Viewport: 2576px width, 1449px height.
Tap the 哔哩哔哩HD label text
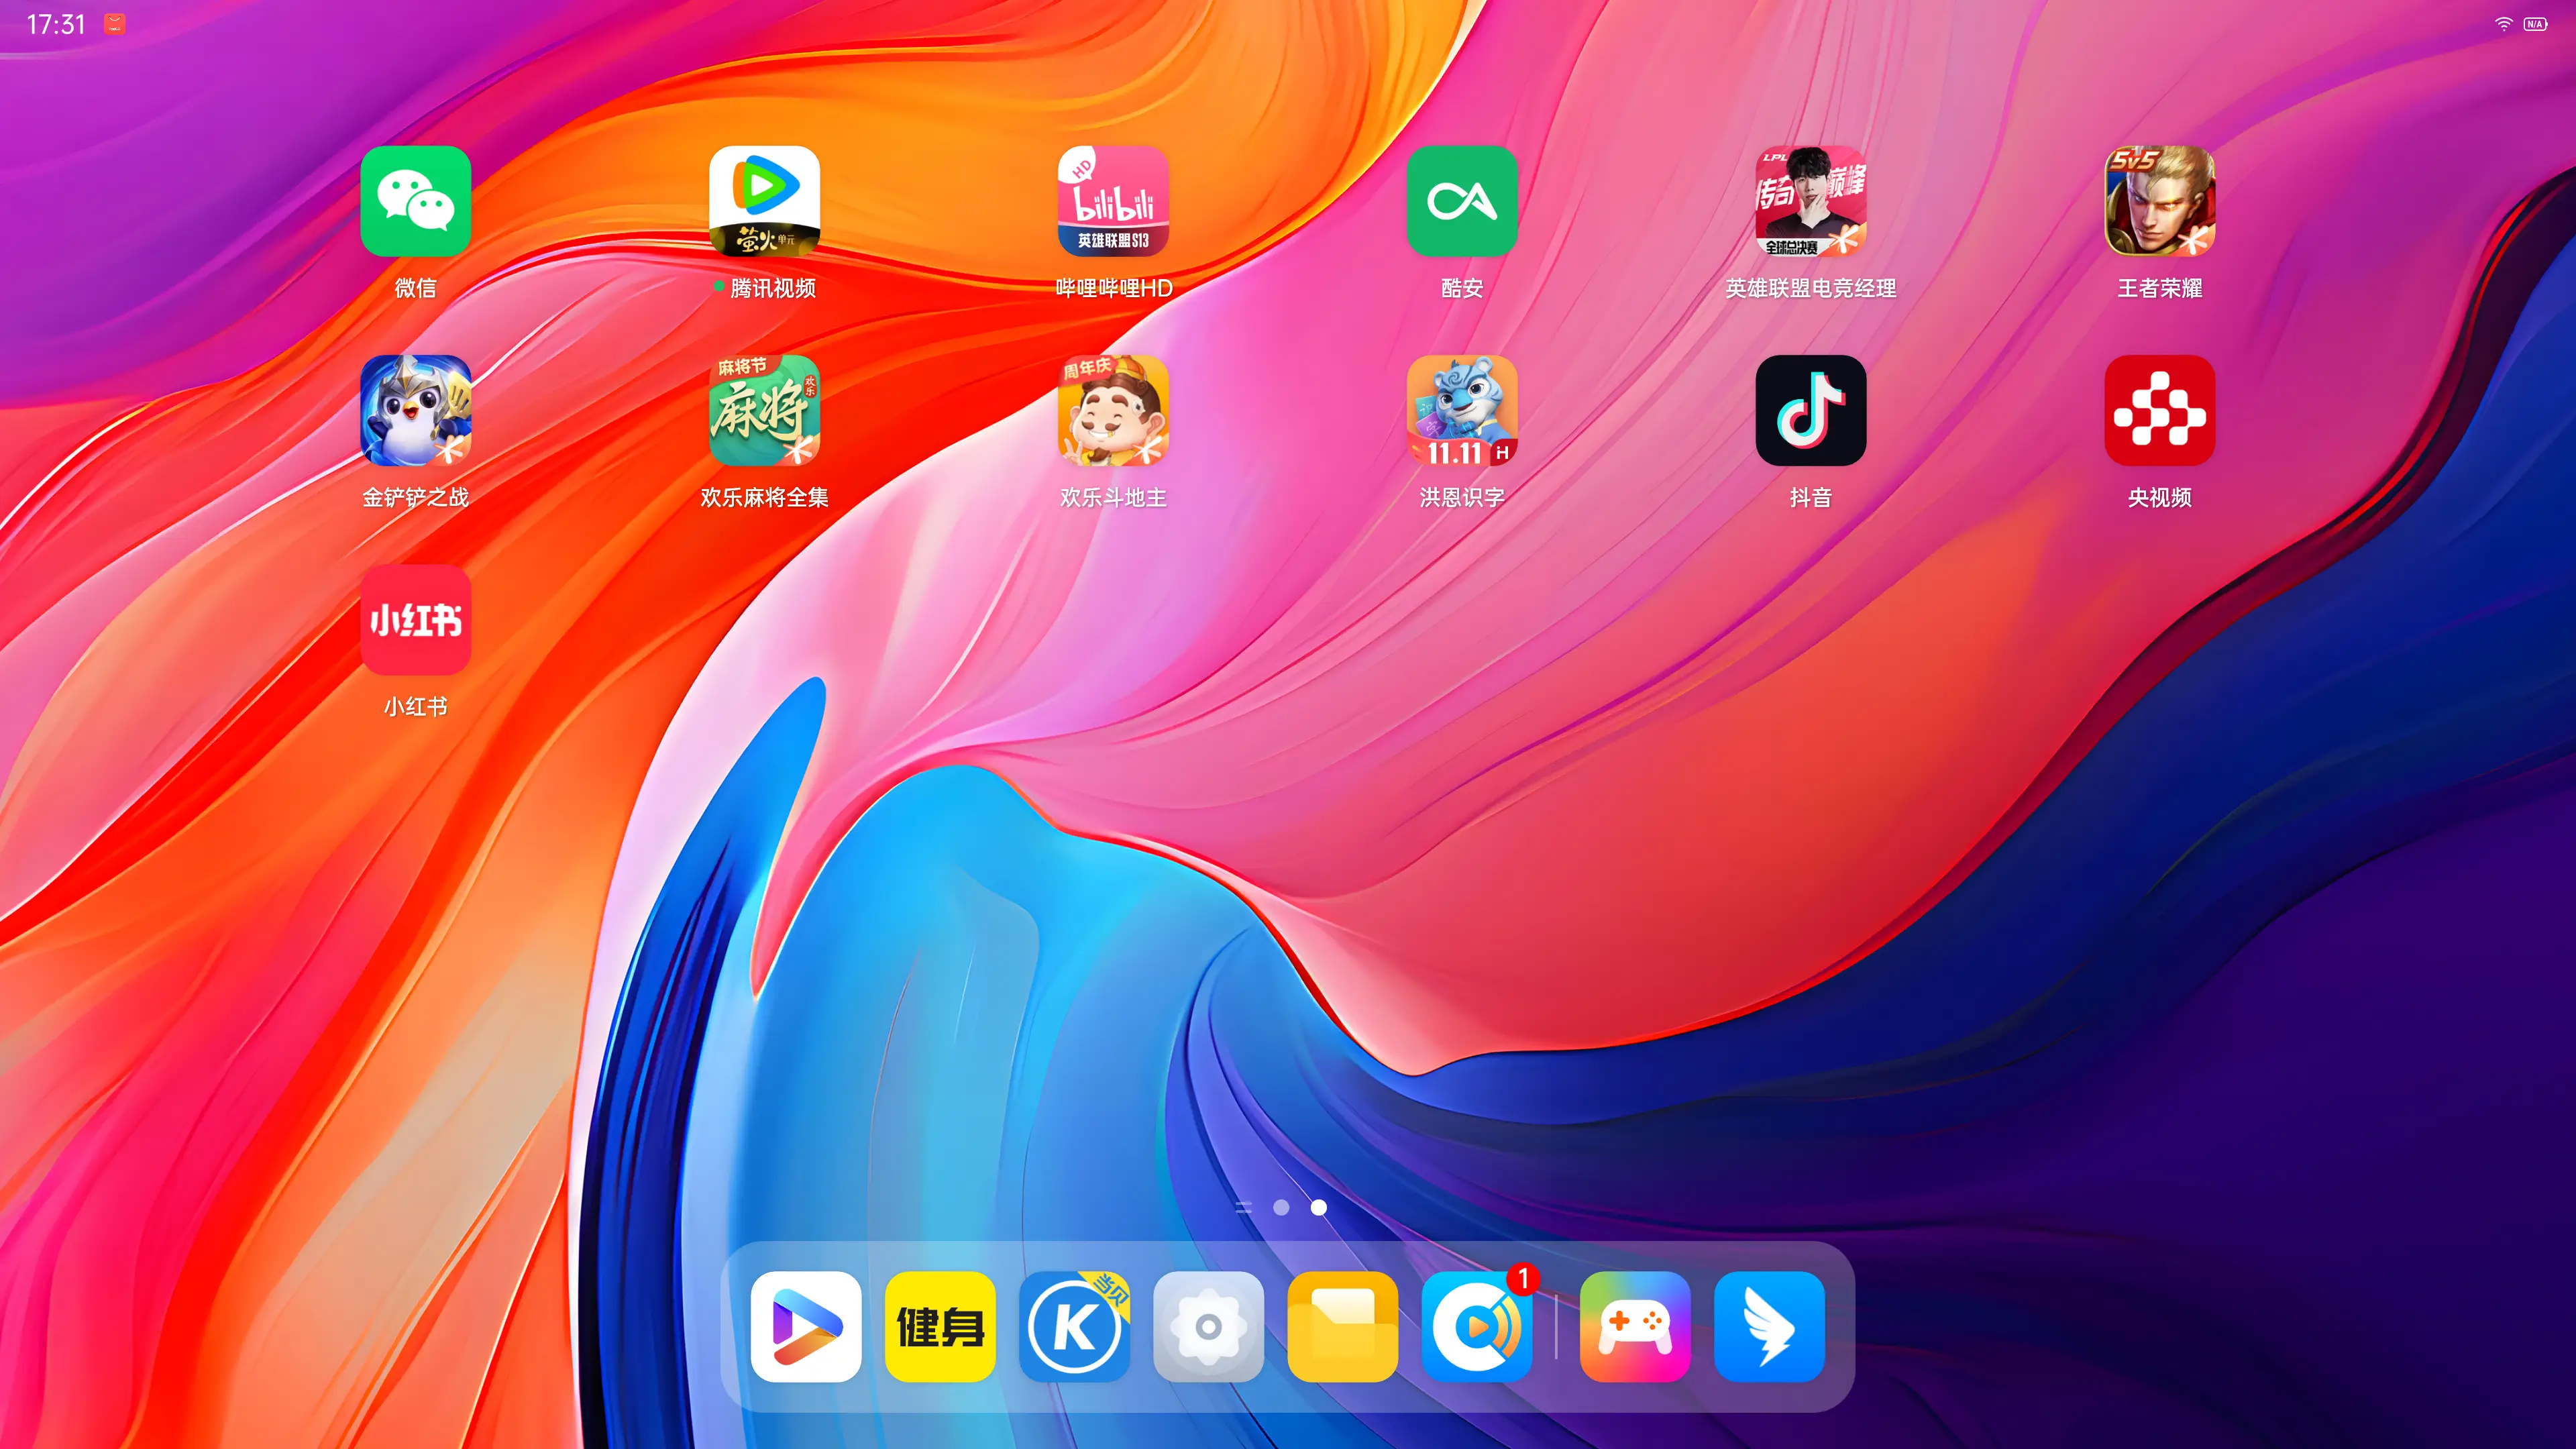[1113, 288]
